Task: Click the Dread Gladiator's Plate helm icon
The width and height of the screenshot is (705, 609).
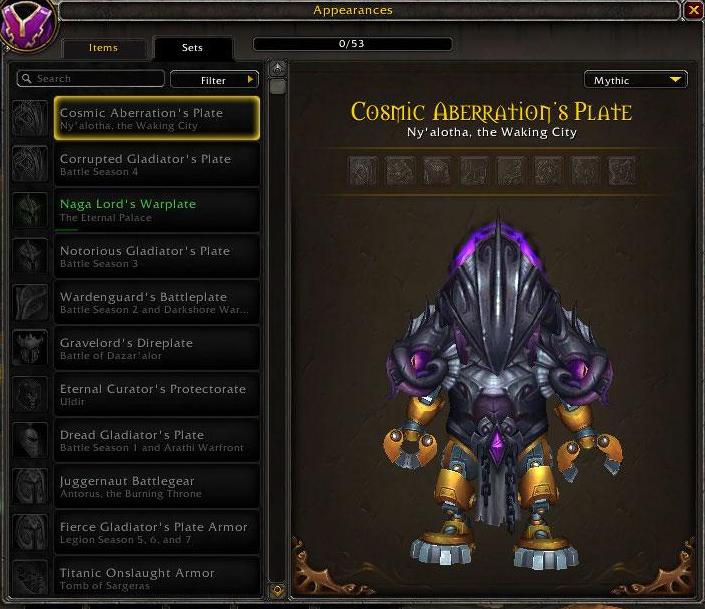Action: pyautogui.click(x=30, y=440)
